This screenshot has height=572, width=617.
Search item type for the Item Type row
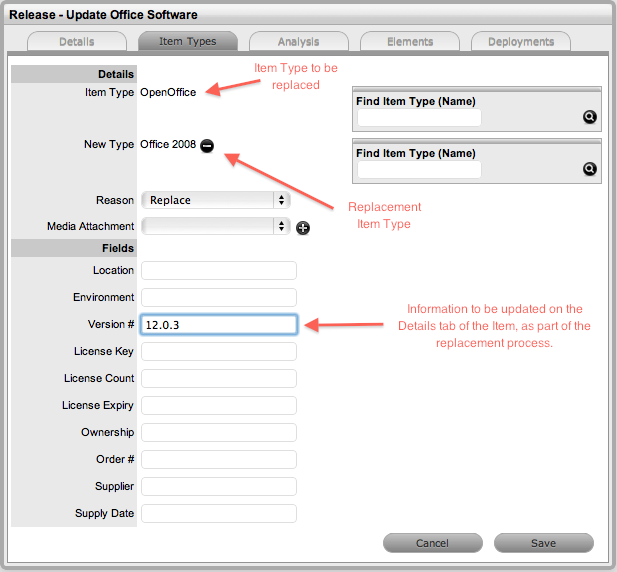pyautogui.click(x=589, y=117)
